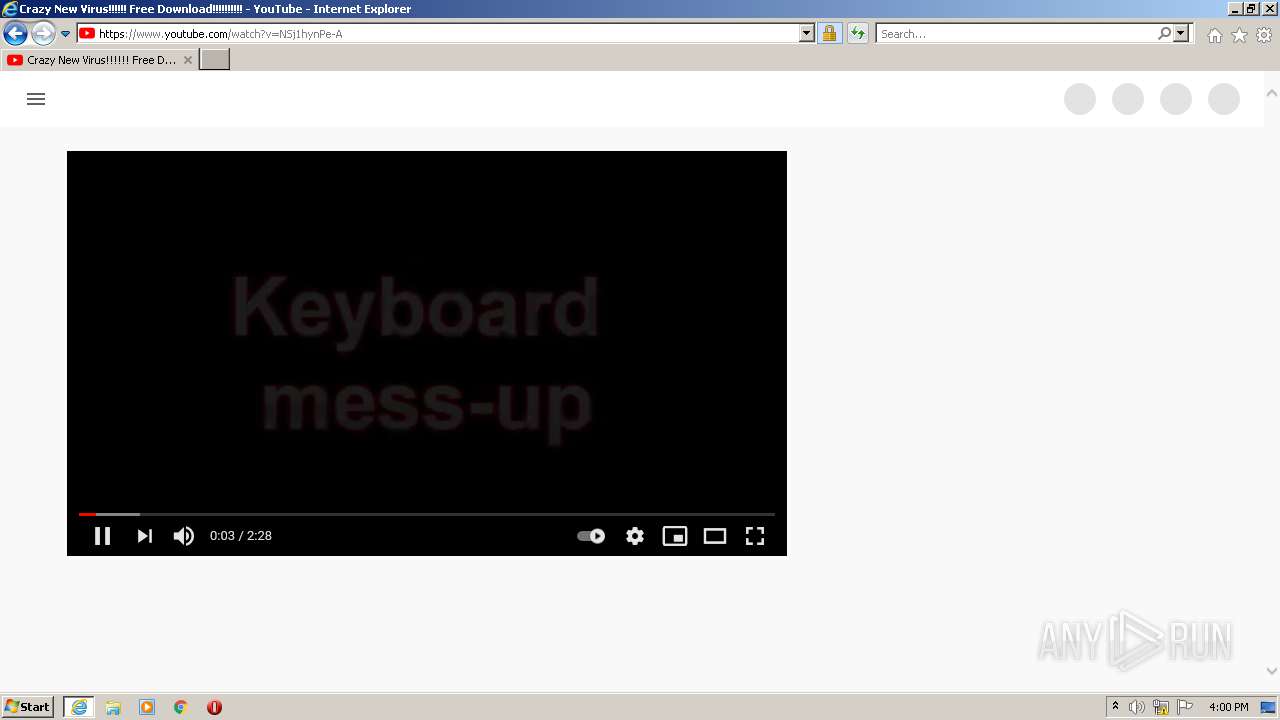Open network status tray icon

(1161, 707)
